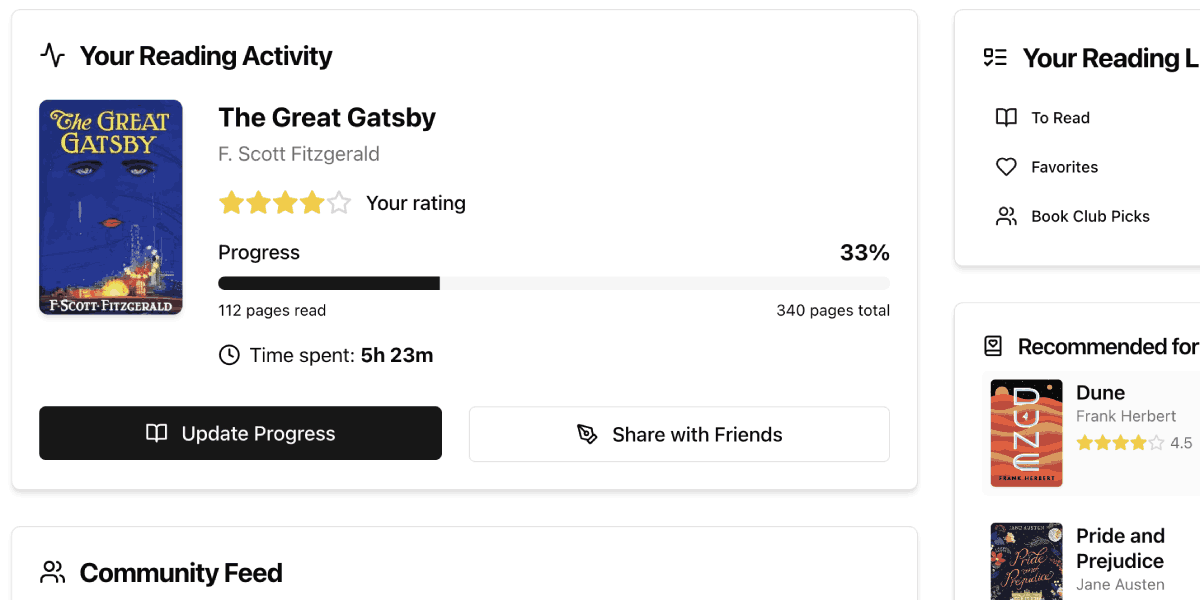The image size is (1200, 600).
Task: Click the clock icon beside Time spent
Action: coord(229,355)
